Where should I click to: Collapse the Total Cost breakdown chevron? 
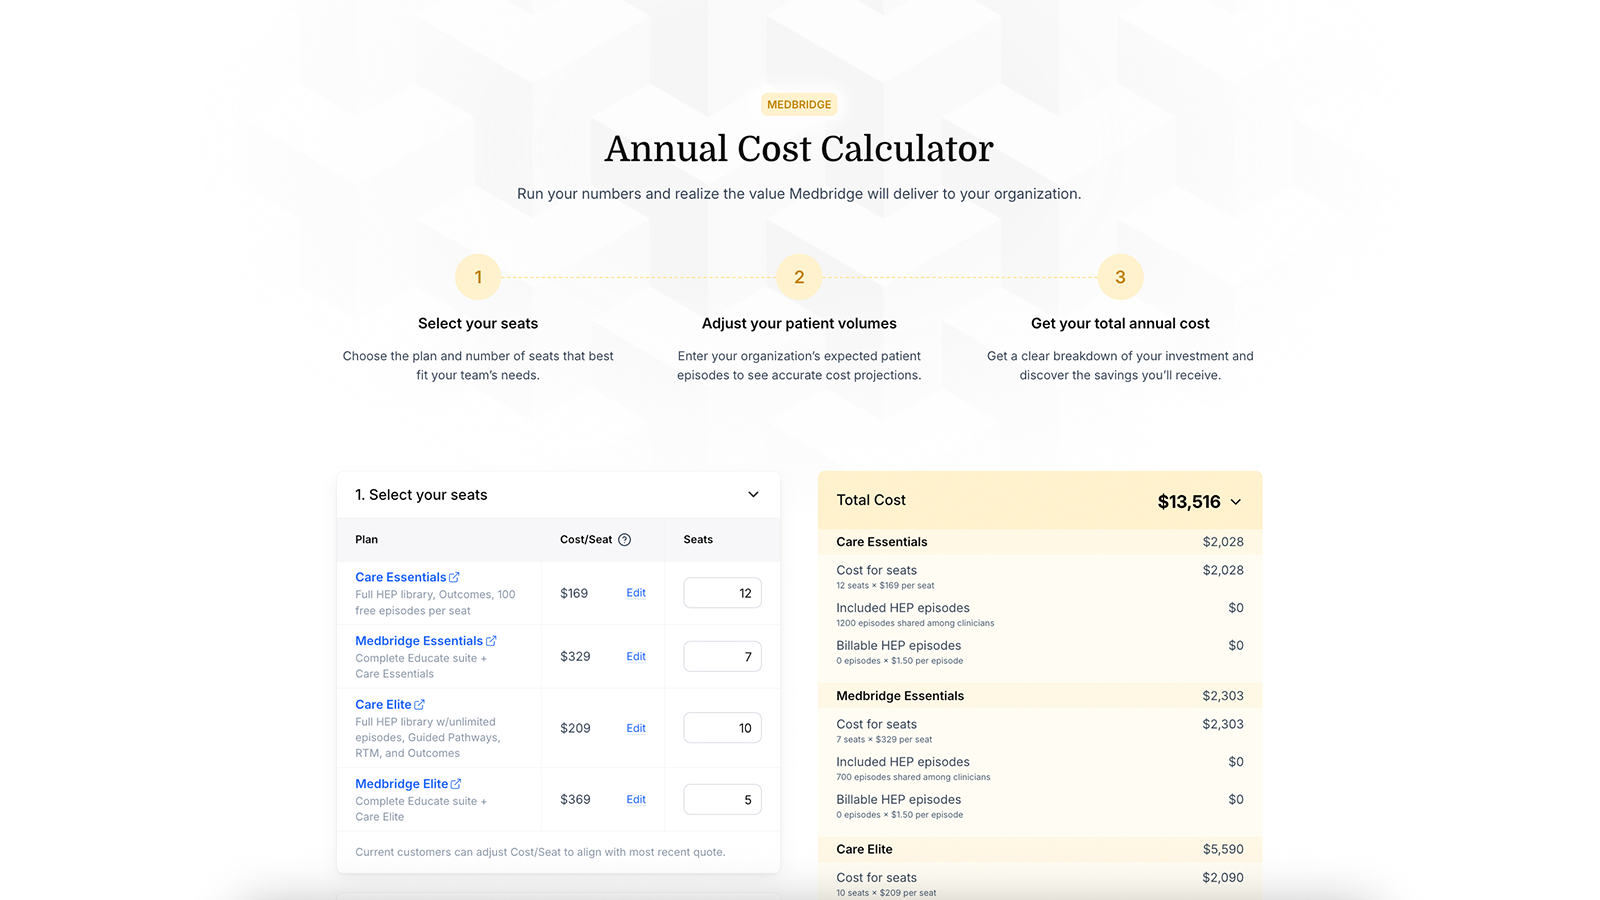click(1236, 502)
